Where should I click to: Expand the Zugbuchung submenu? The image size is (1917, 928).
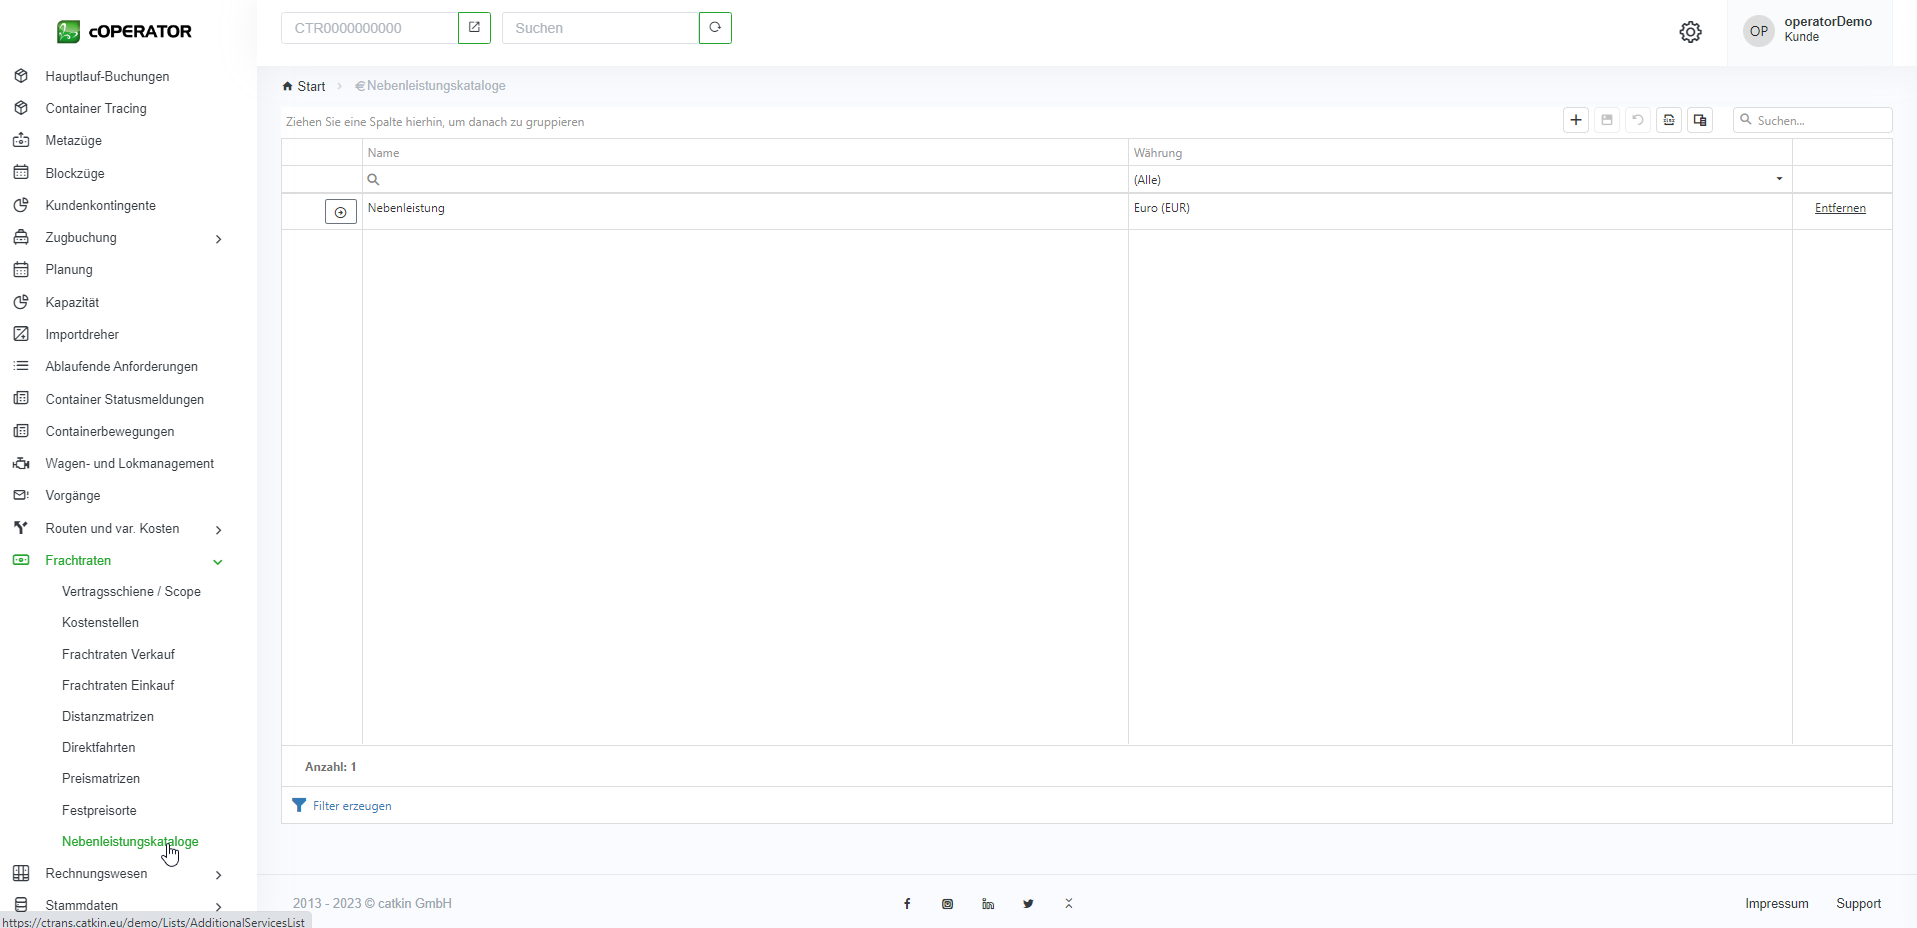pyautogui.click(x=218, y=238)
